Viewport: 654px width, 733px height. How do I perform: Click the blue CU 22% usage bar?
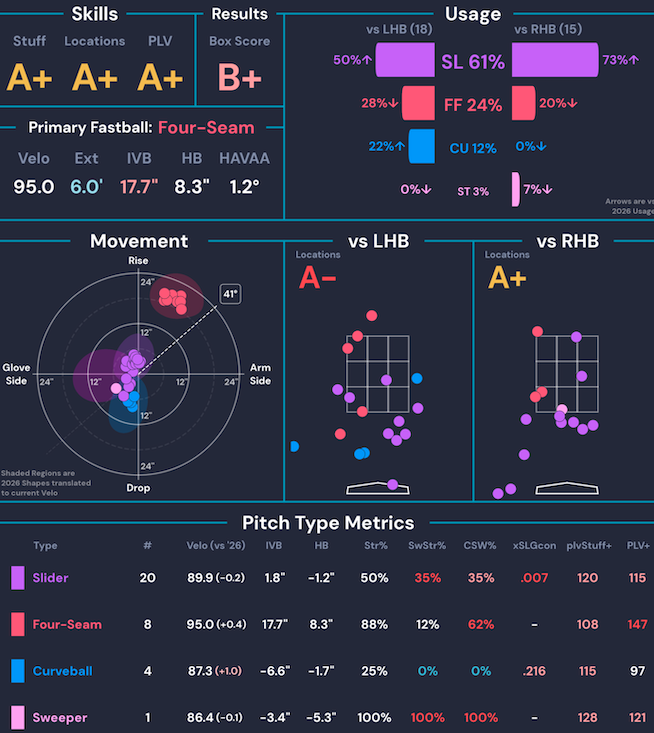[422, 146]
